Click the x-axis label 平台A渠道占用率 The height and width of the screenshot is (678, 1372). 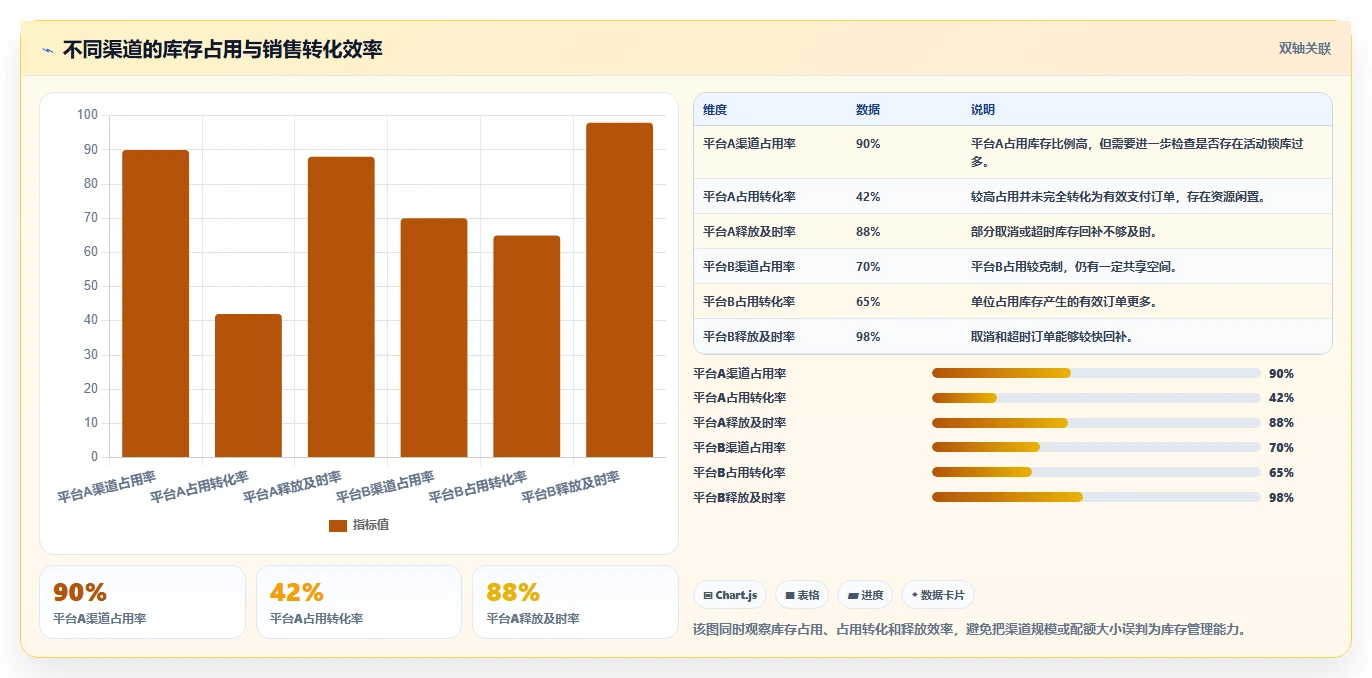[107, 486]
